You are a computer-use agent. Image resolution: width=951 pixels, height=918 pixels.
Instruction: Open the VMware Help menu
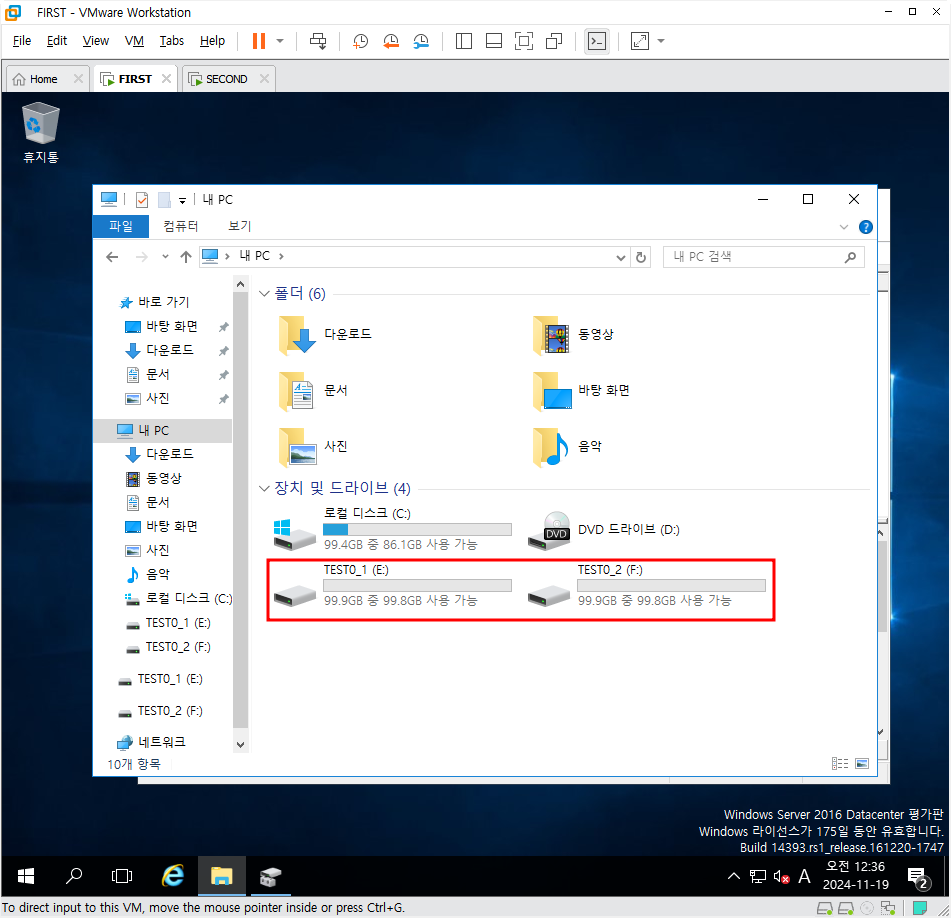(x=212, y=41)
